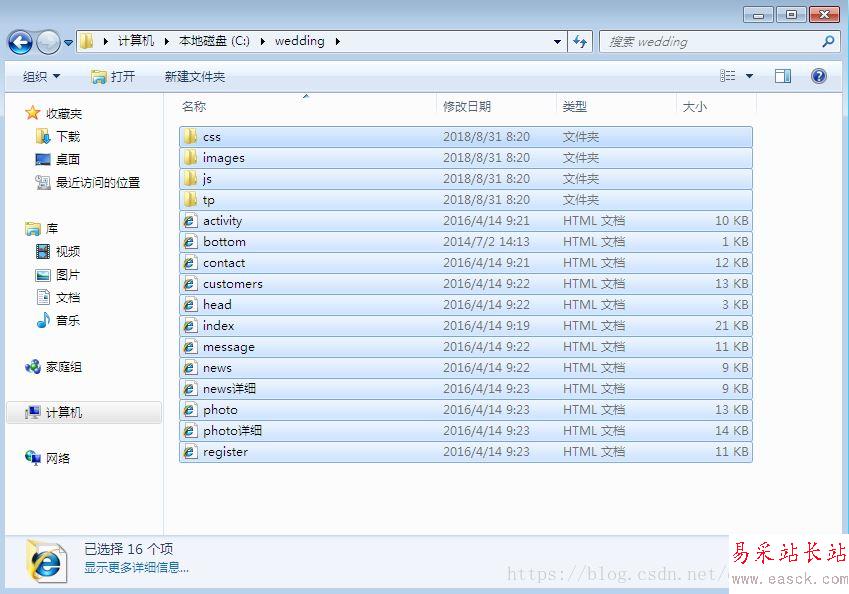Sort by 类型 column header
Viewport: 849px width, 594px height.
tap(574, 107)
